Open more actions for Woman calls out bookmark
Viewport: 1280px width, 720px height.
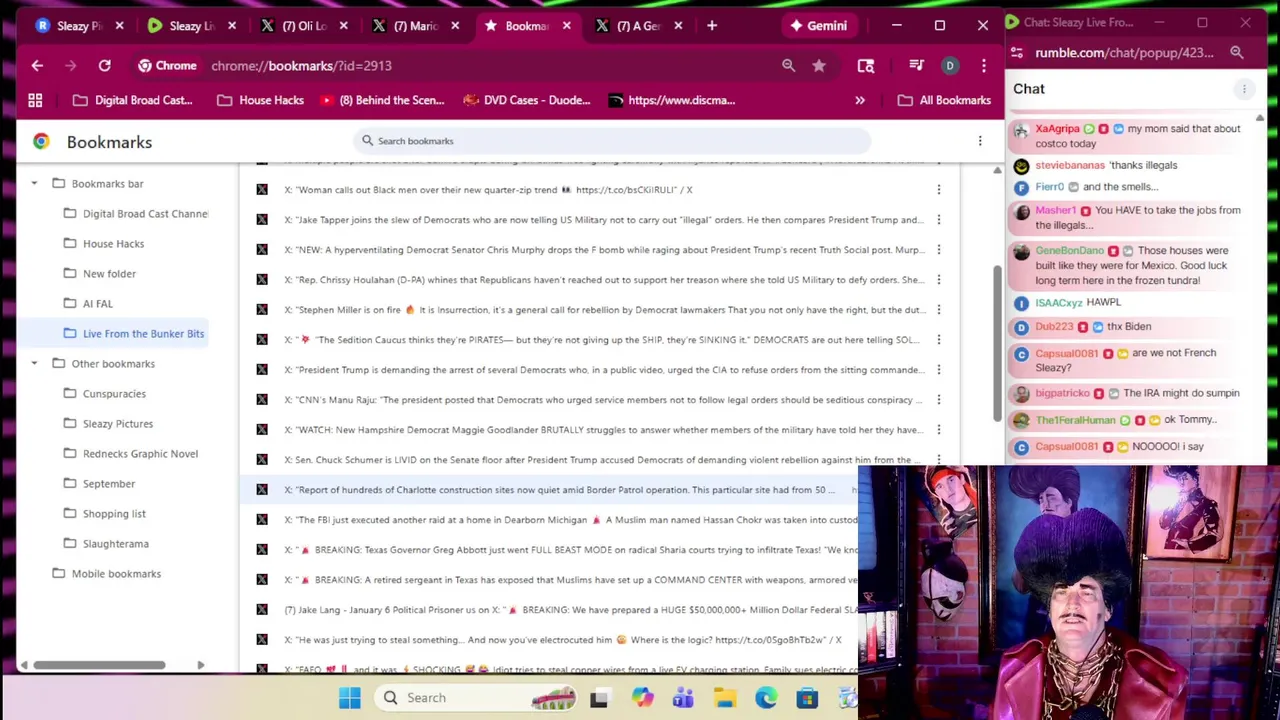939,190
